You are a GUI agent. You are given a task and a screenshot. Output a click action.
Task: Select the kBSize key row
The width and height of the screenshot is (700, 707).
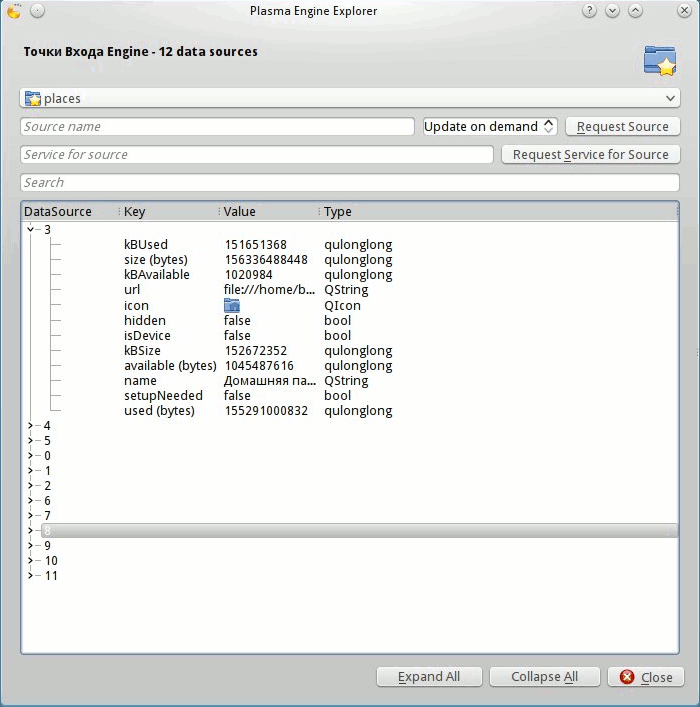142,350
